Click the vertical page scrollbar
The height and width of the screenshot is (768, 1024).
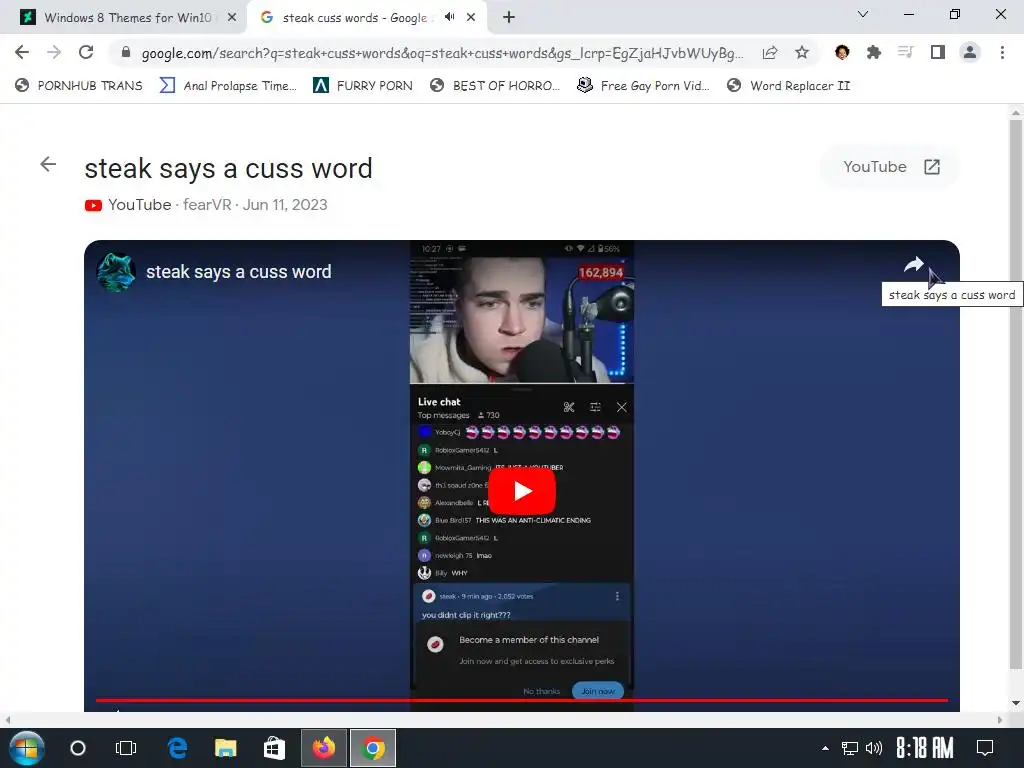coord(1015,392)
